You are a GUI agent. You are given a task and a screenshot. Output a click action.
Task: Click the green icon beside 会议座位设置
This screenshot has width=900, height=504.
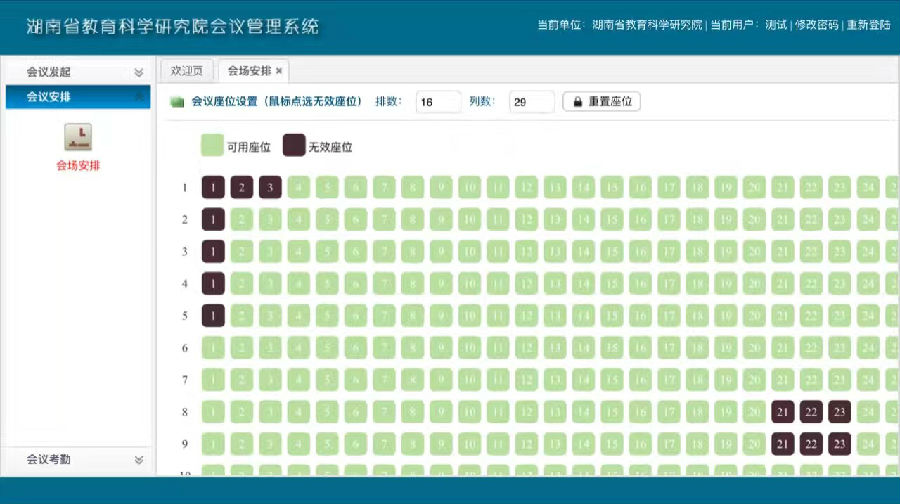177,102
